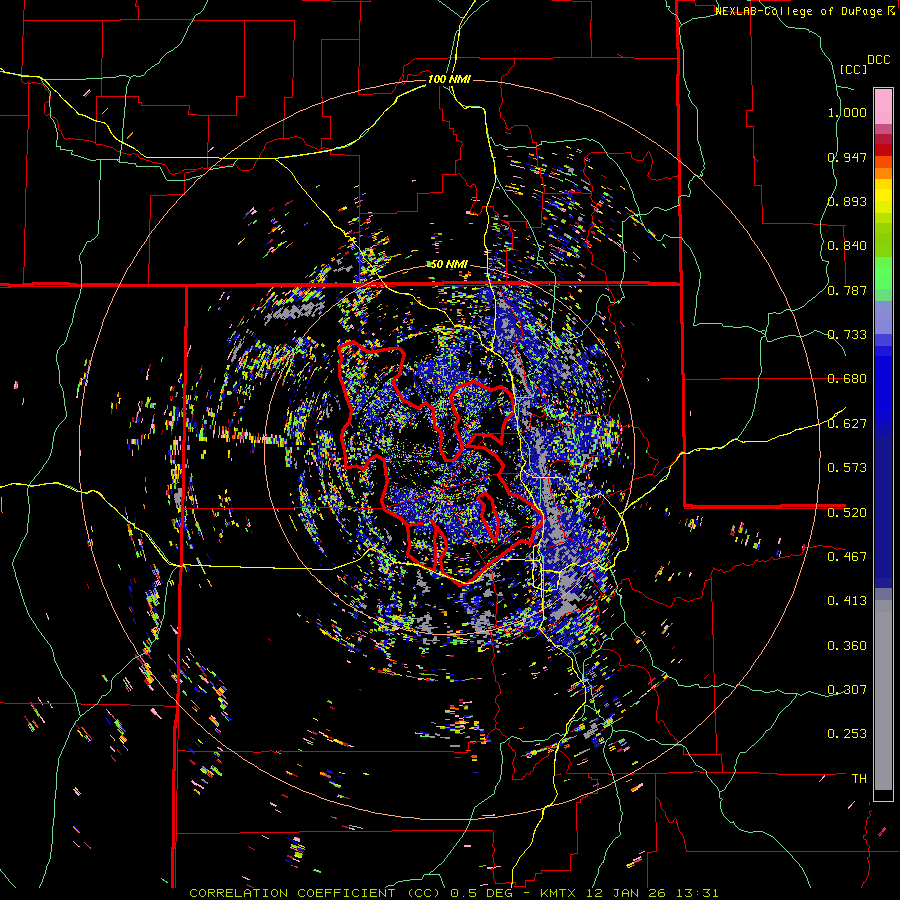This screenshot has height=900, width=900.
Task: Pick the pink segment of the color bar
Action: coord(883,106)
